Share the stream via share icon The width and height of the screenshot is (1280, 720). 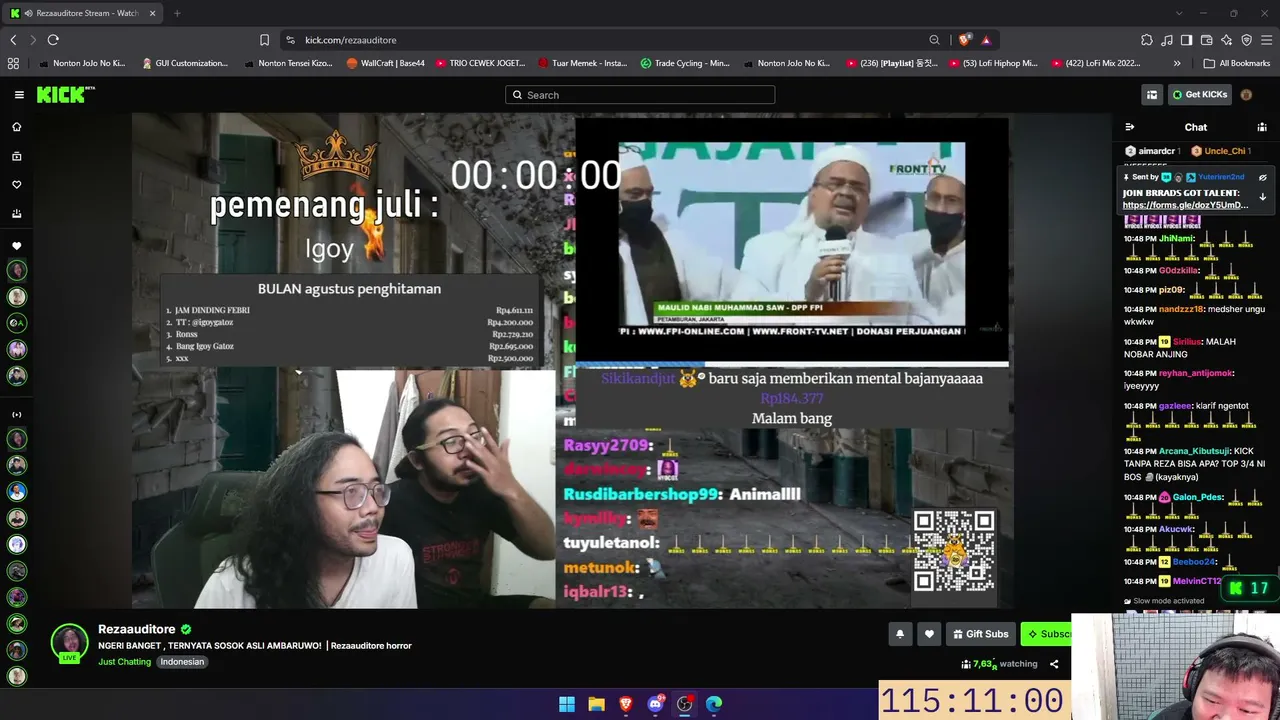click(x=1054, y=664)
